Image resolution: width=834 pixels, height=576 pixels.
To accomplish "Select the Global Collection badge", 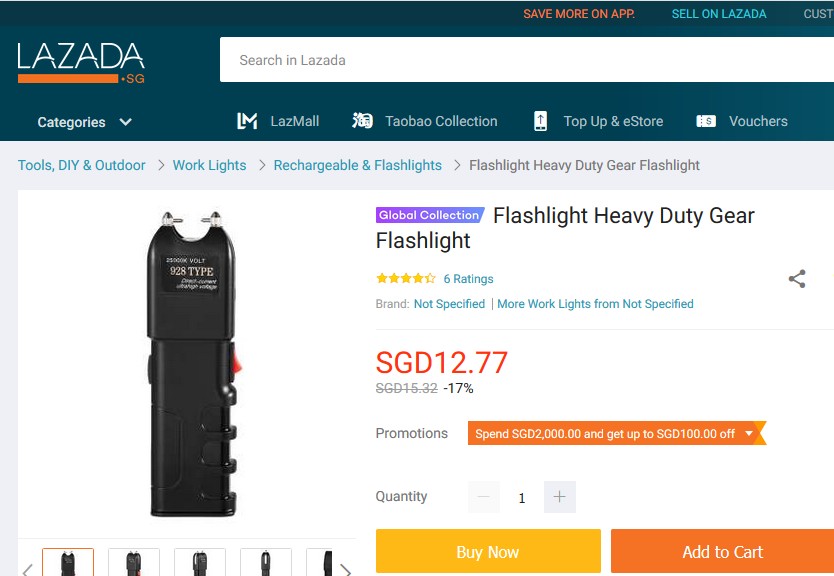I will (x=429, y=215).
